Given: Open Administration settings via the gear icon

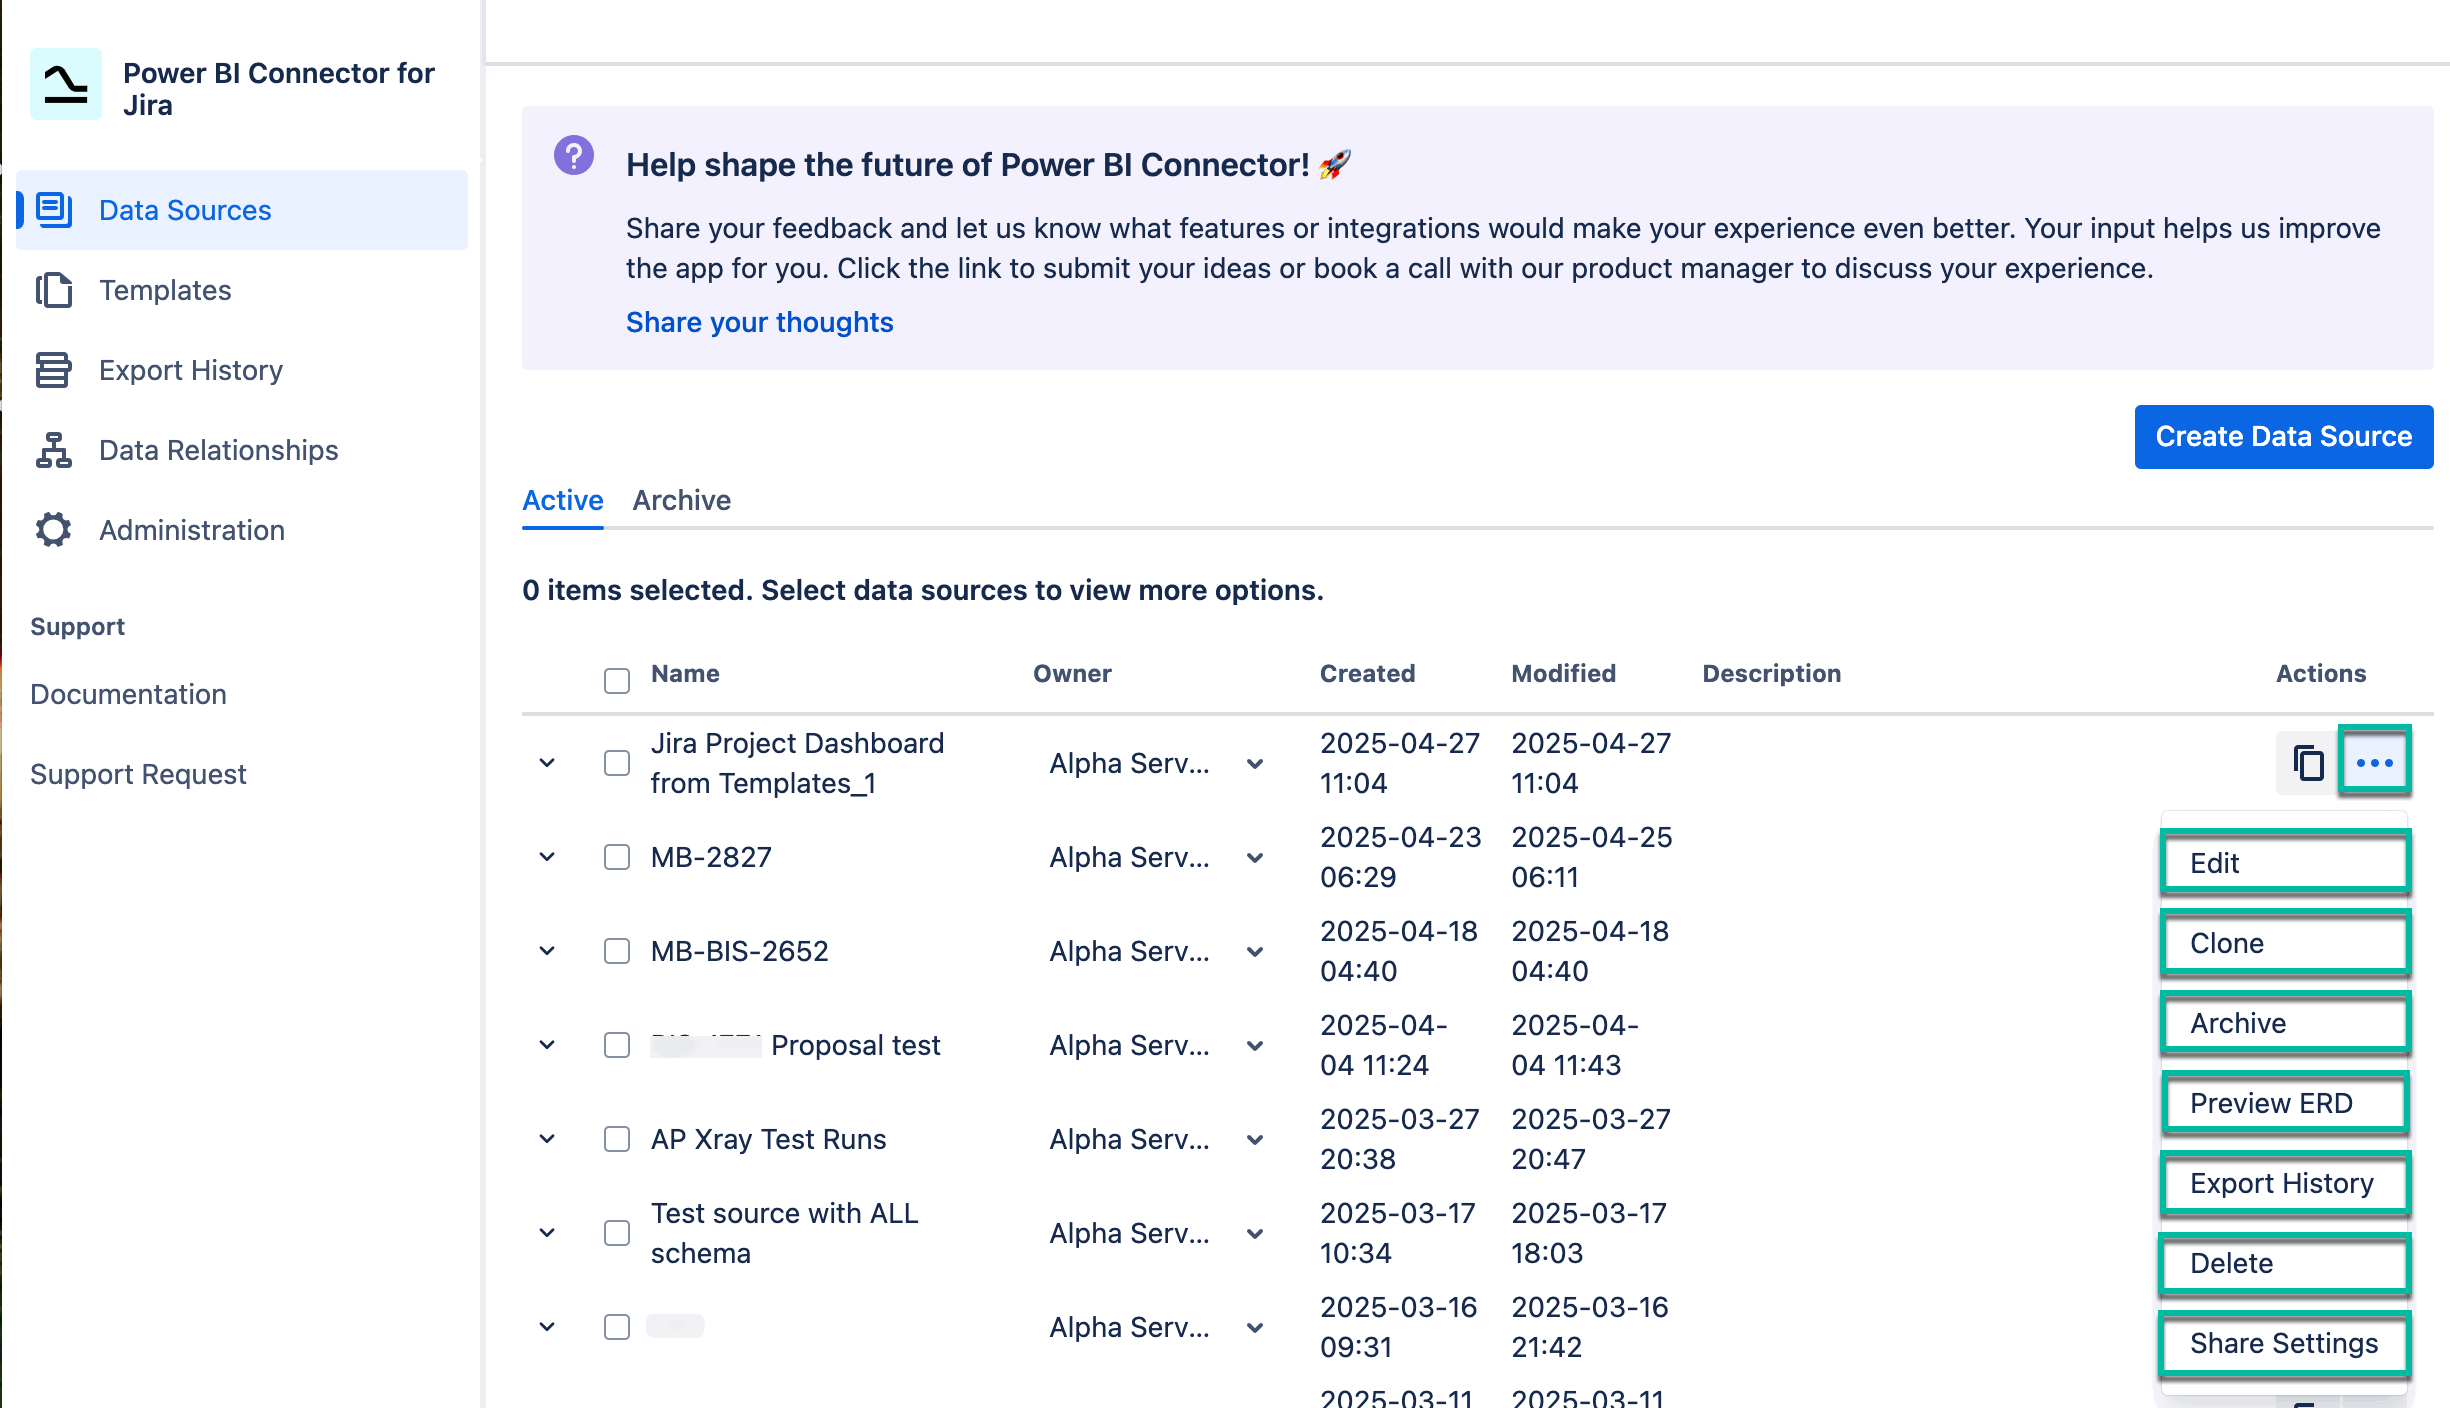Looking at the screenshot, I should point(55,530).
